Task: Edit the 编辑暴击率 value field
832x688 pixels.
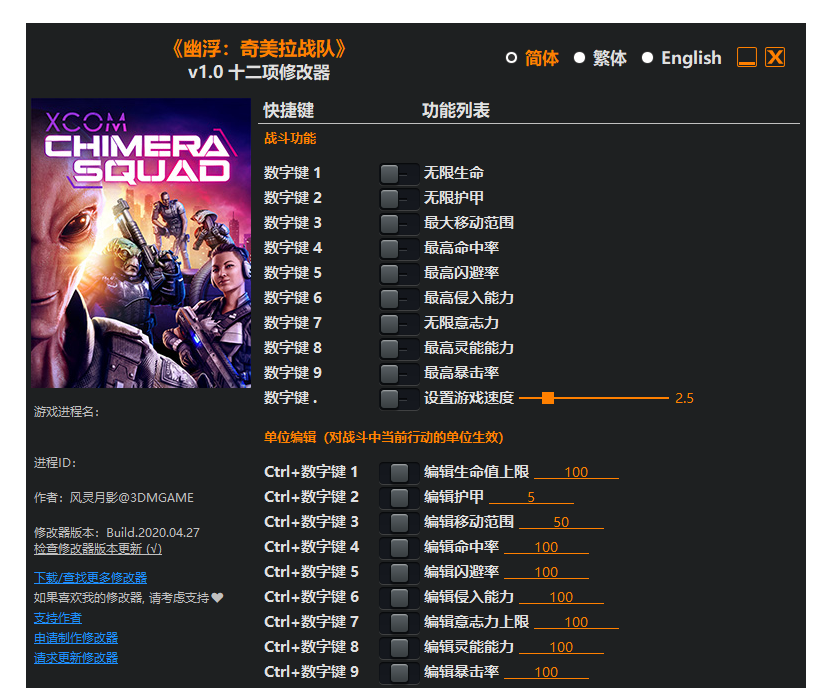Action: [546, 671]
